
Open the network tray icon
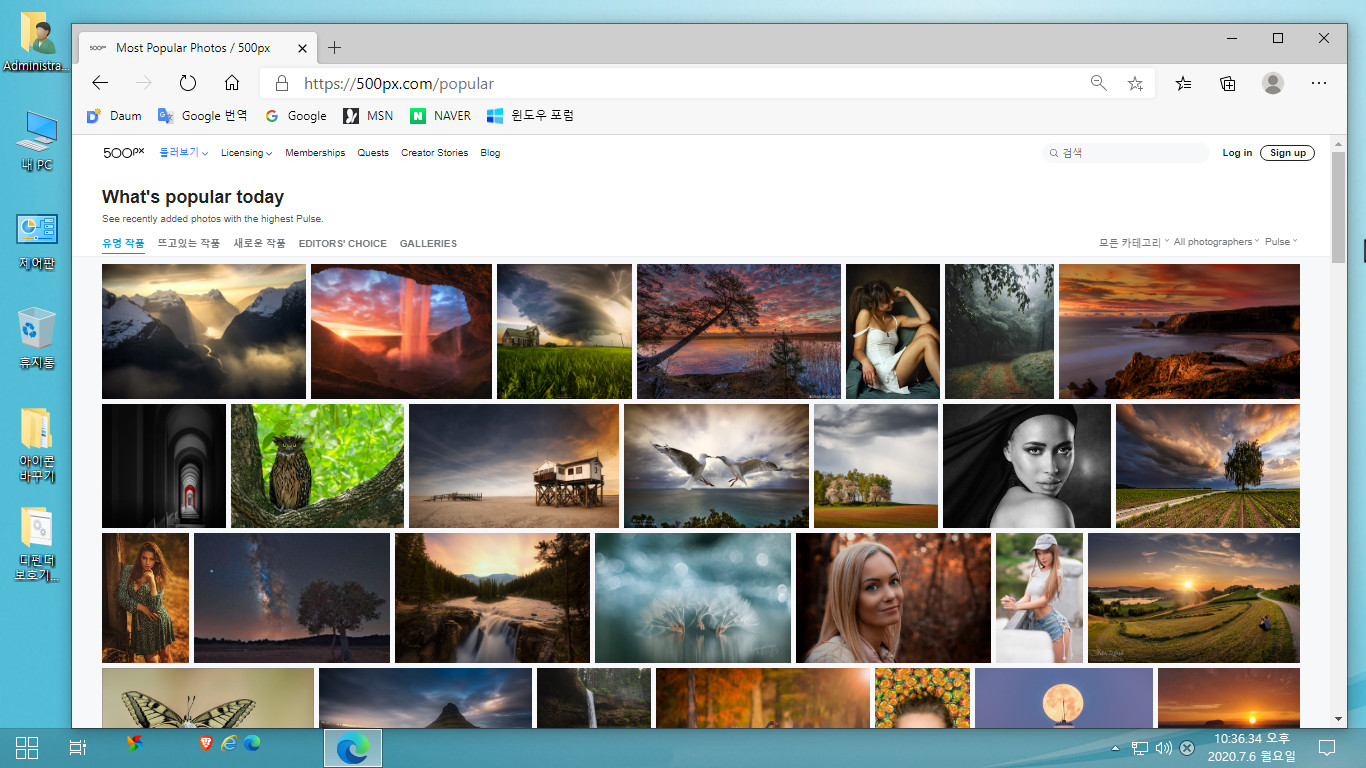(x=1139, y=747)
